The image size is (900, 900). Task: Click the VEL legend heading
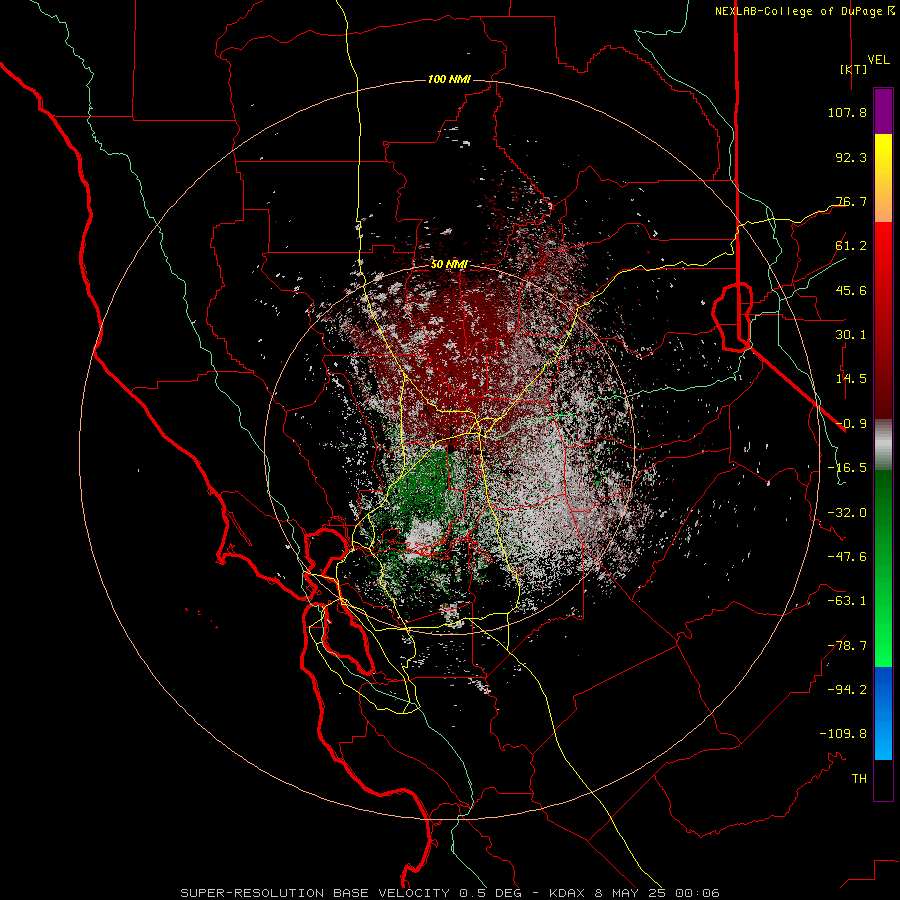coord(879,60)
